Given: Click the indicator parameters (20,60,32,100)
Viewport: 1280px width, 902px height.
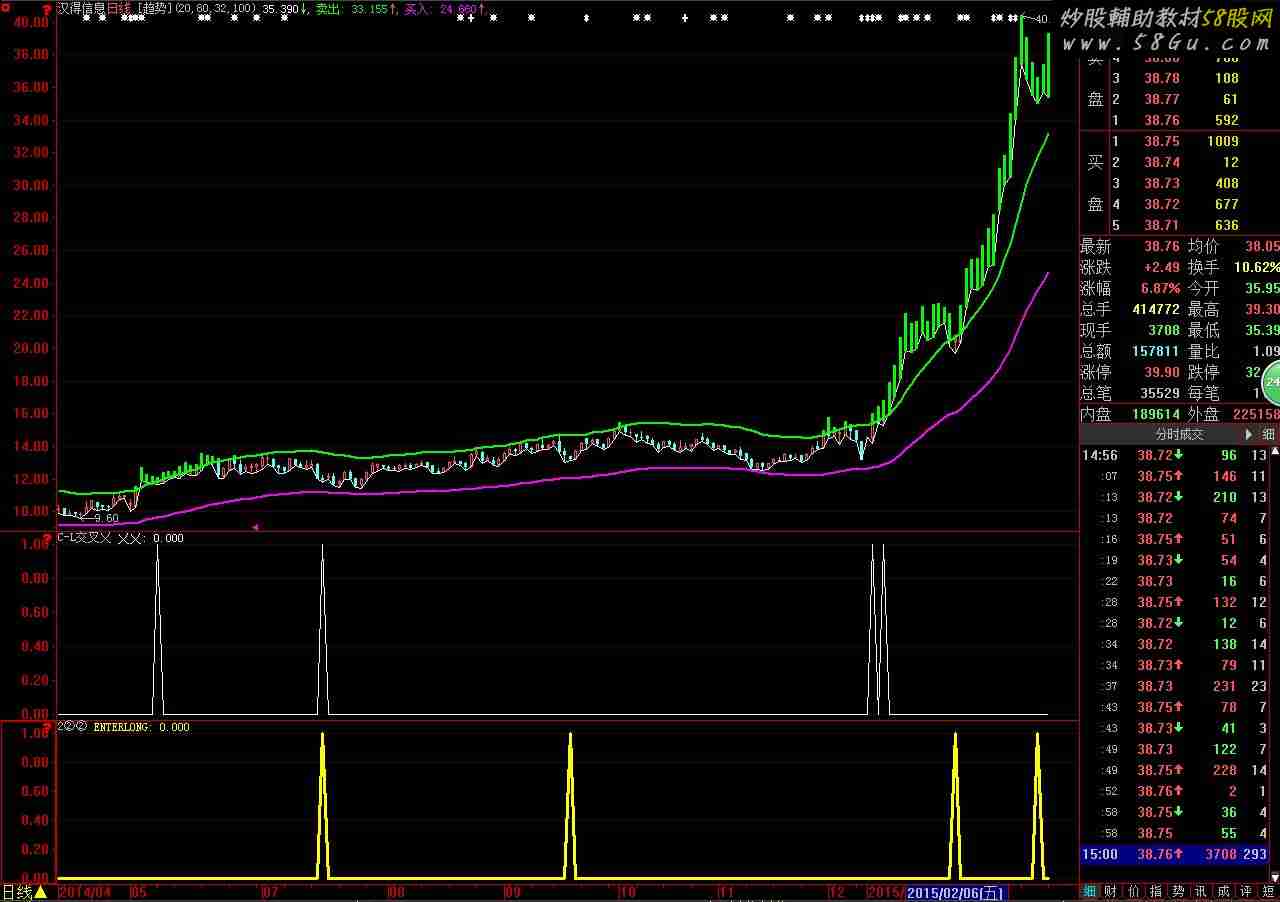Looking at the screenshot, I should pos(216,8).
